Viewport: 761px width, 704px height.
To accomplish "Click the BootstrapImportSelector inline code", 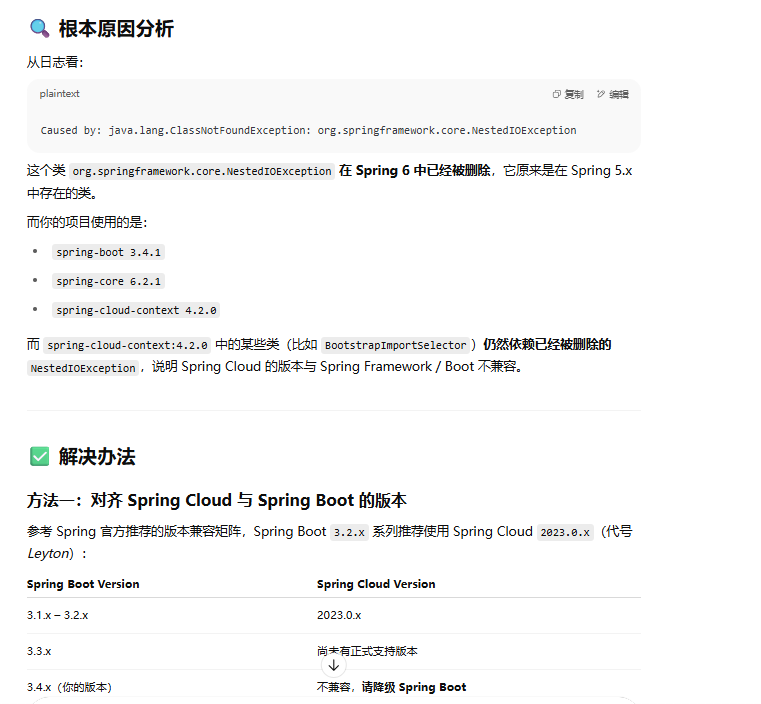I will tap(395, 345).
